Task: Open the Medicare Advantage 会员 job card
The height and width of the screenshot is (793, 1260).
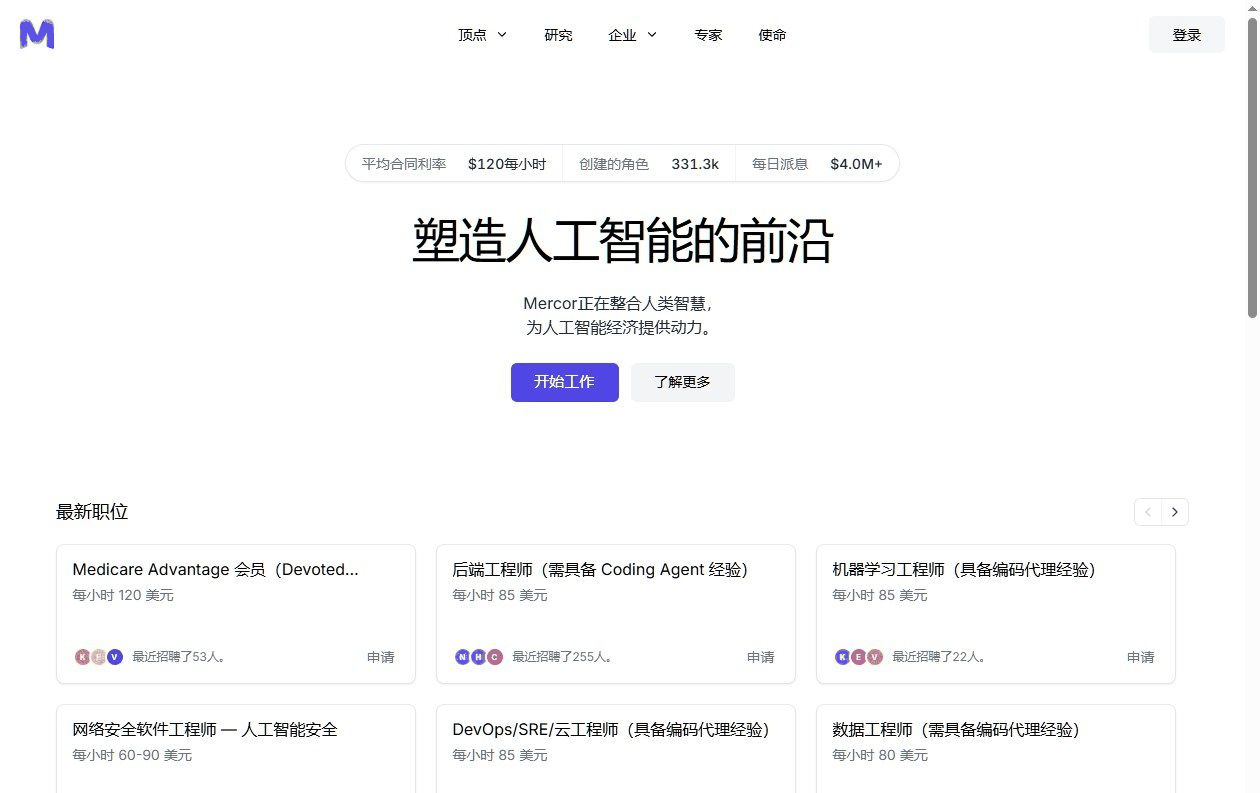Action: [x=236, y=614]
